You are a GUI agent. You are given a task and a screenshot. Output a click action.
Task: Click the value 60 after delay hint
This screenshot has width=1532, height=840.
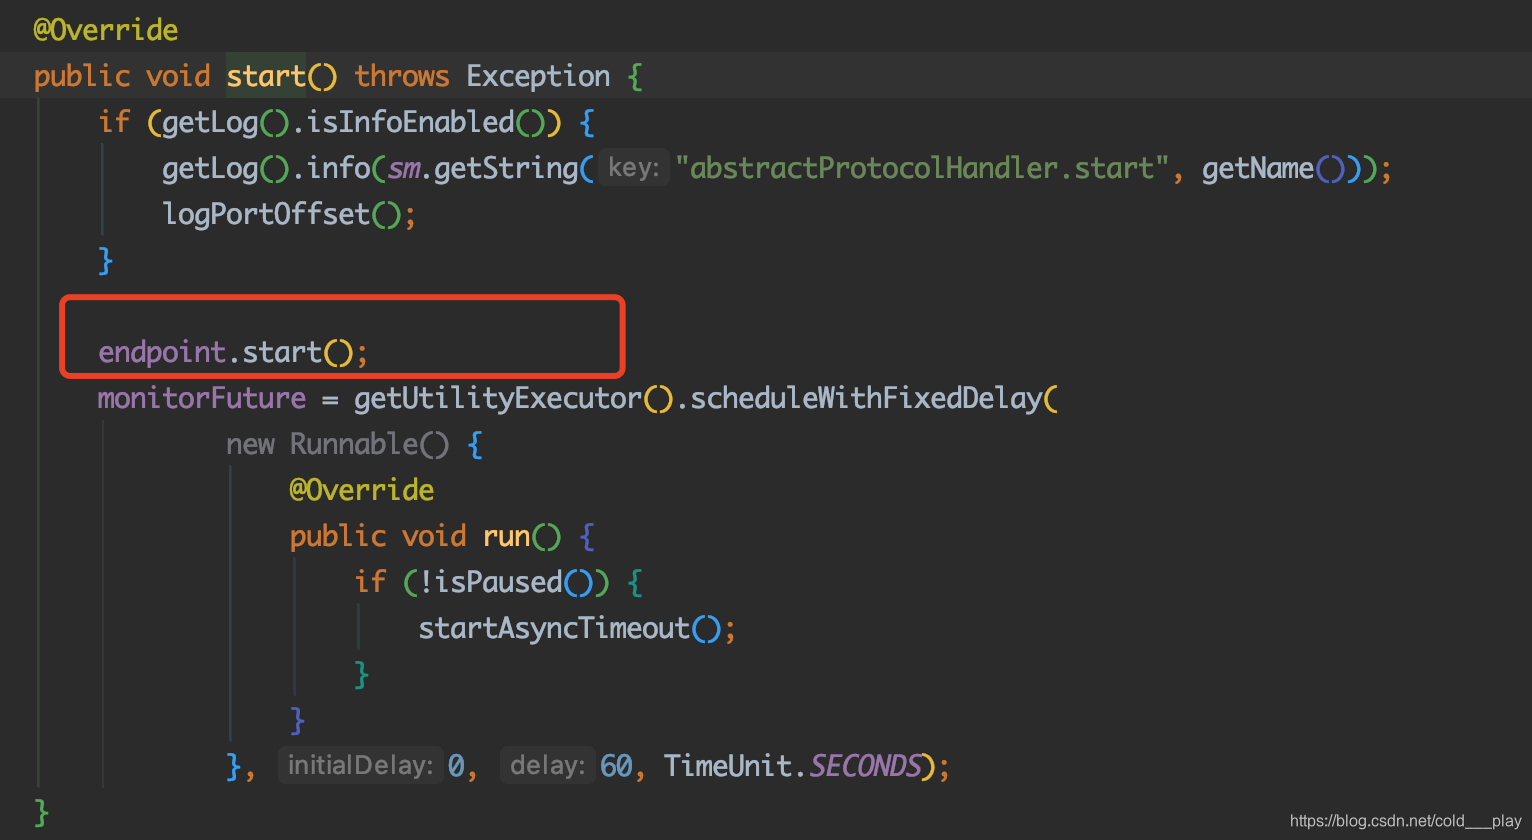(616, 766)
